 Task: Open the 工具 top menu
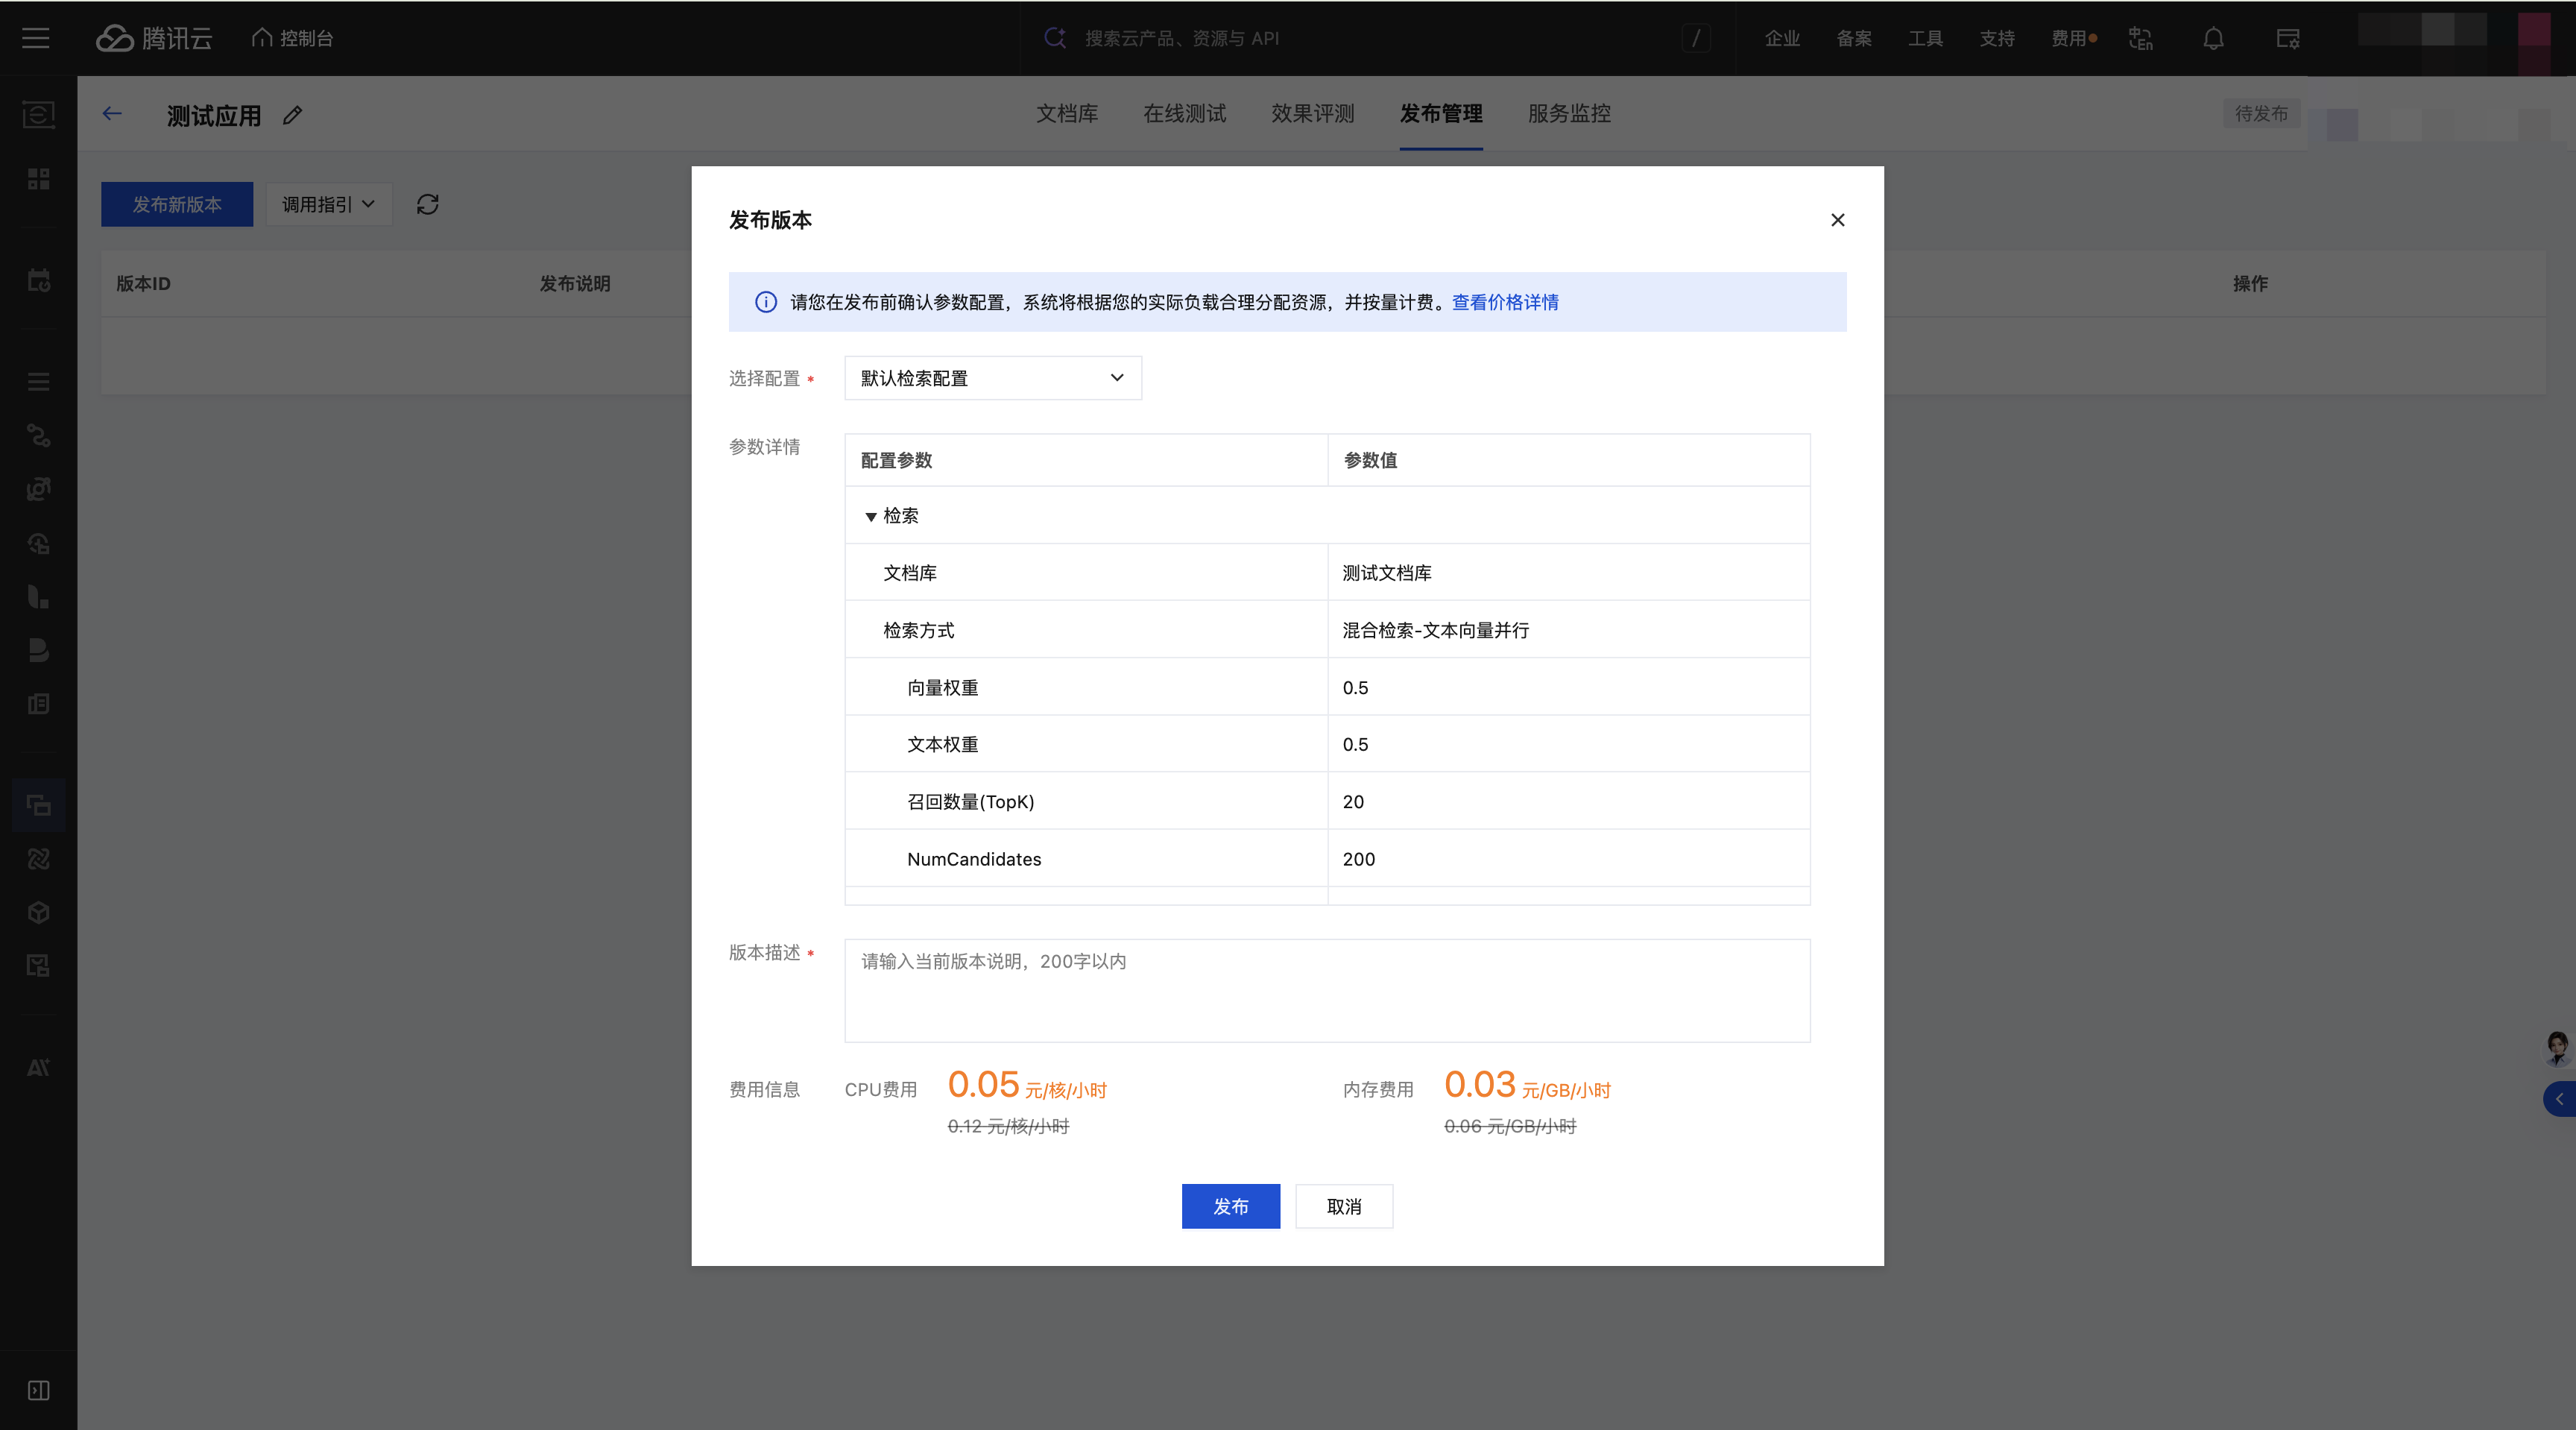click(1925, 38)
